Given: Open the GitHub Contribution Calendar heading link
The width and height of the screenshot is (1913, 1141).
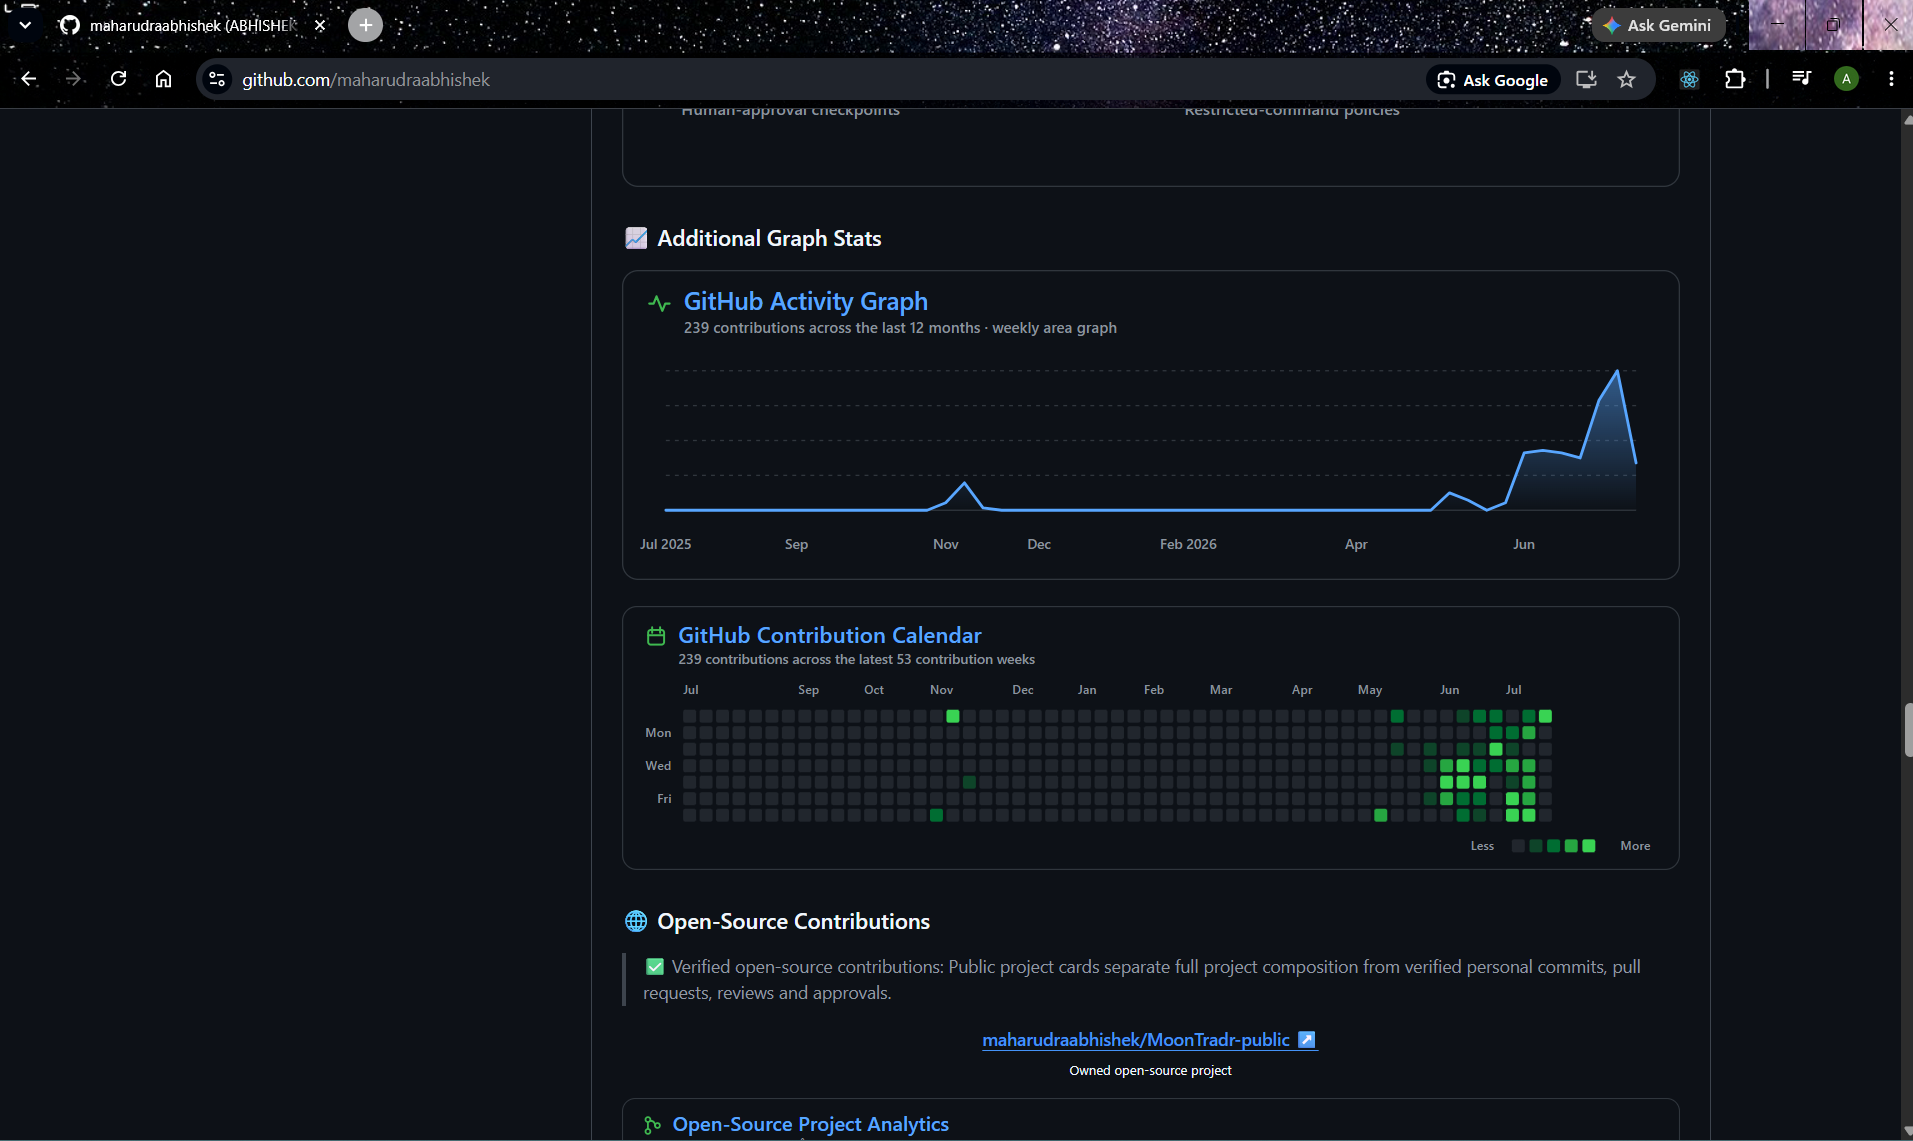Looking at the screenshot, I should (x=829, y=635).
